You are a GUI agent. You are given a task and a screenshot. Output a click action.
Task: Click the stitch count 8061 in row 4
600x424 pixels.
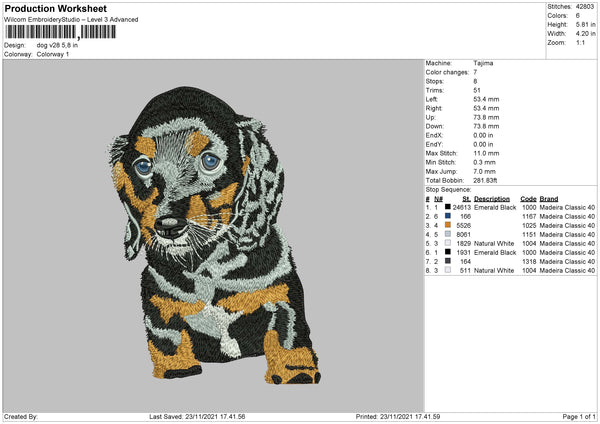463,235
